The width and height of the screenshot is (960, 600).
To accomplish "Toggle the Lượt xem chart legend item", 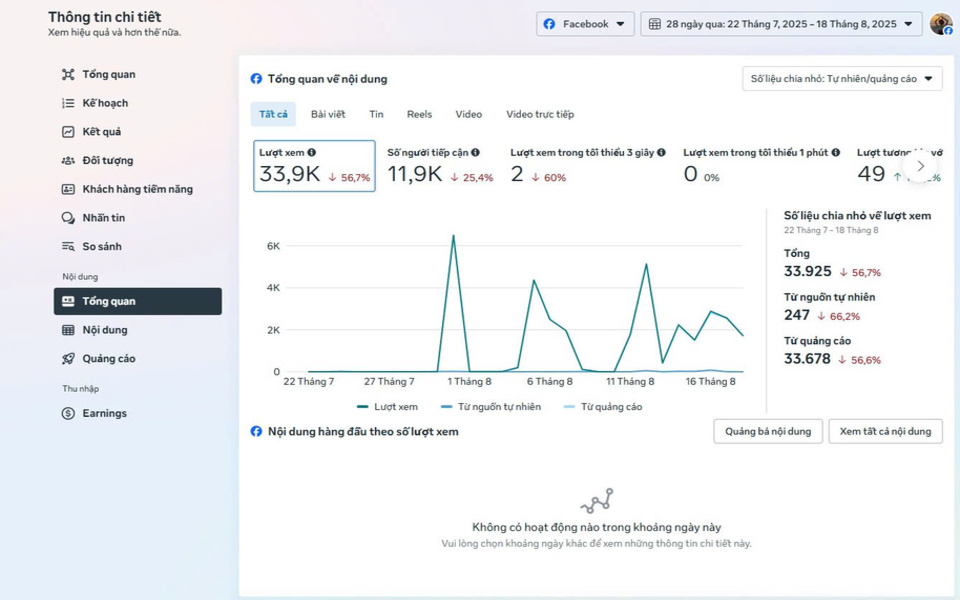I will [390, 407].
